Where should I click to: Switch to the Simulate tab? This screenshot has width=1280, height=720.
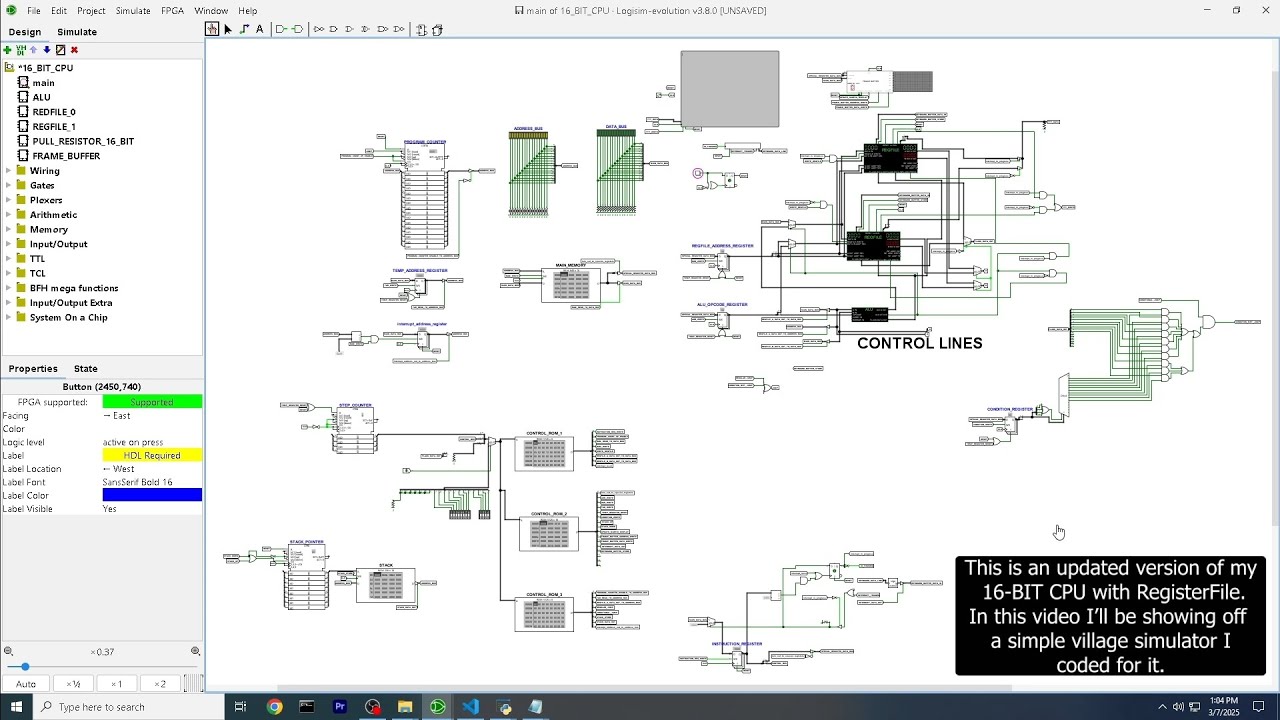click(77, 32)
